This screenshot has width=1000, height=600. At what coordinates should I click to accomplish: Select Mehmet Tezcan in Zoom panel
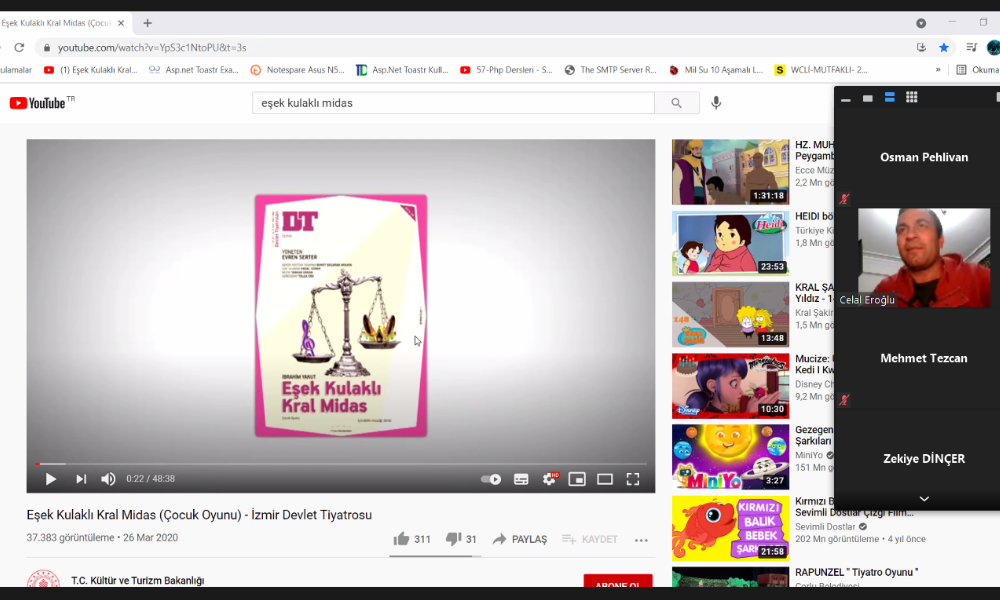point(923,358)
